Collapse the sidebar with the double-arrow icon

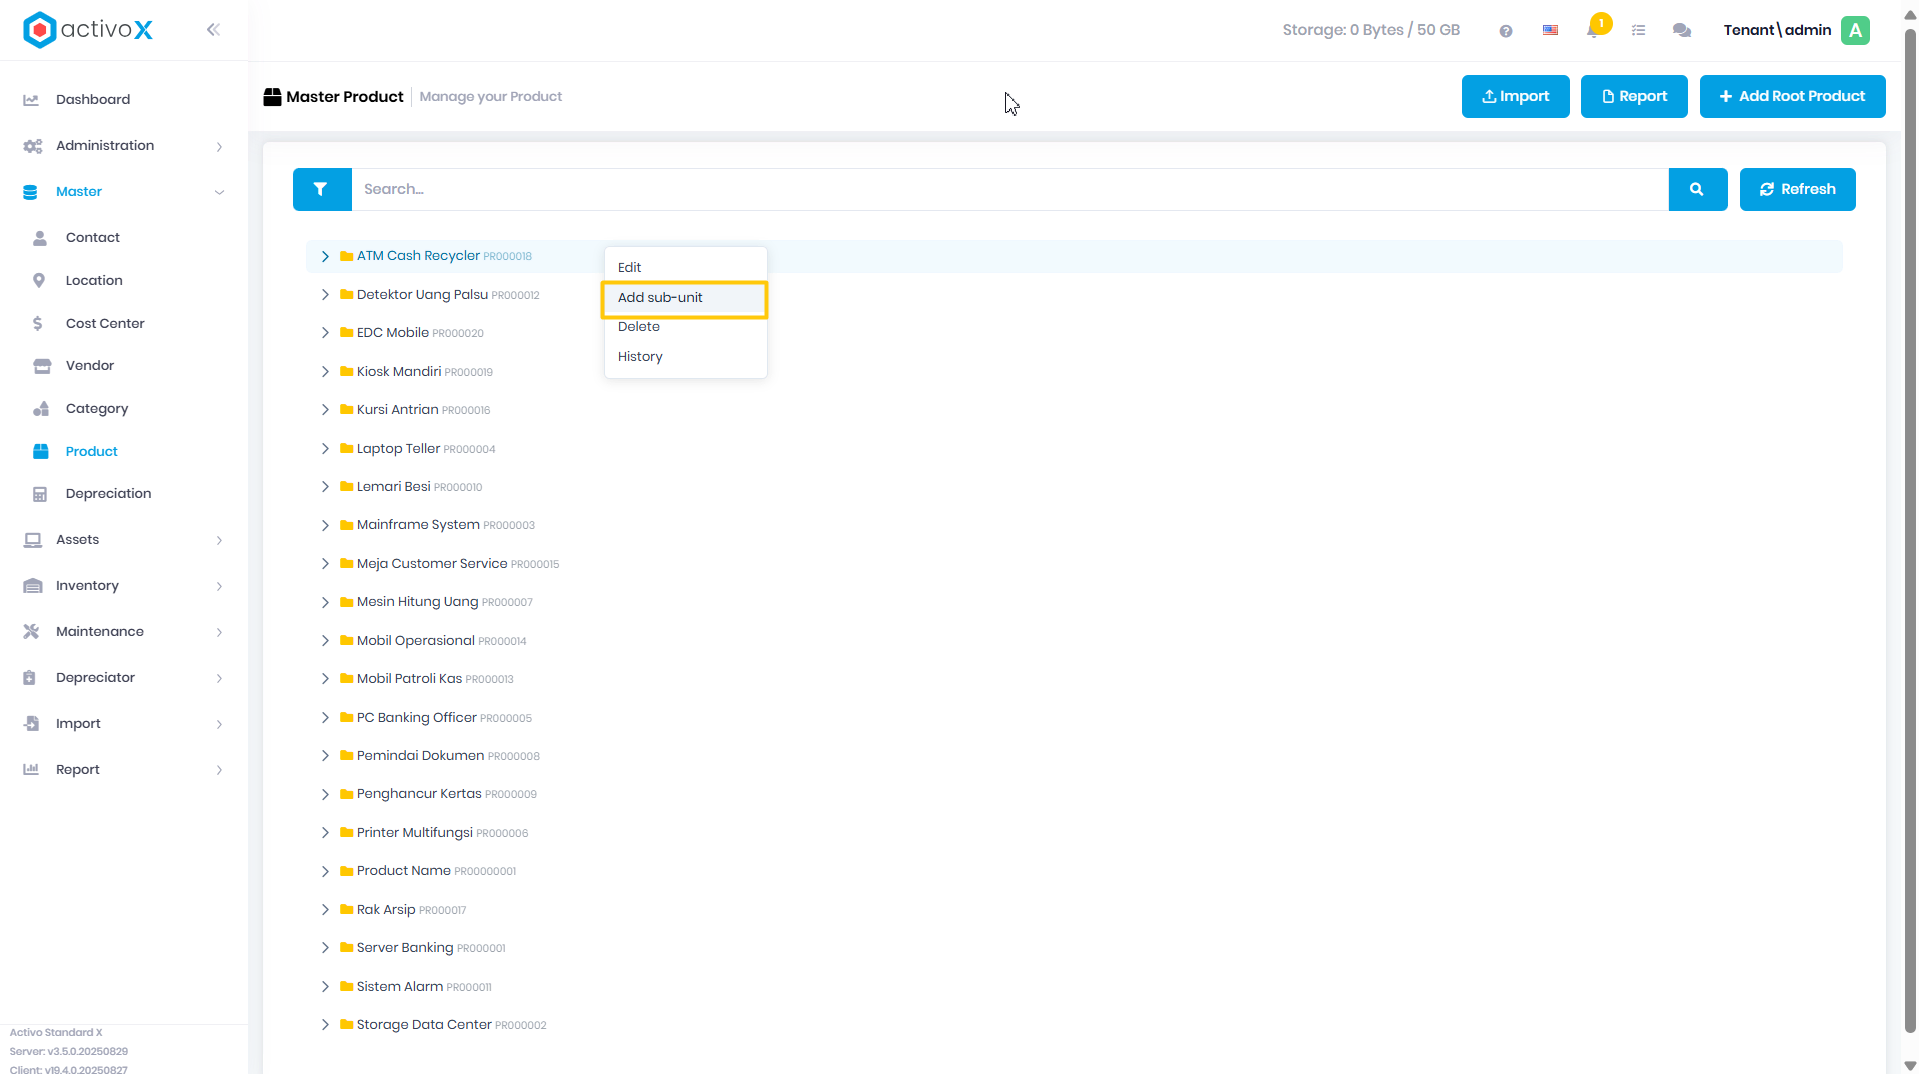click(x=213, y=30)
